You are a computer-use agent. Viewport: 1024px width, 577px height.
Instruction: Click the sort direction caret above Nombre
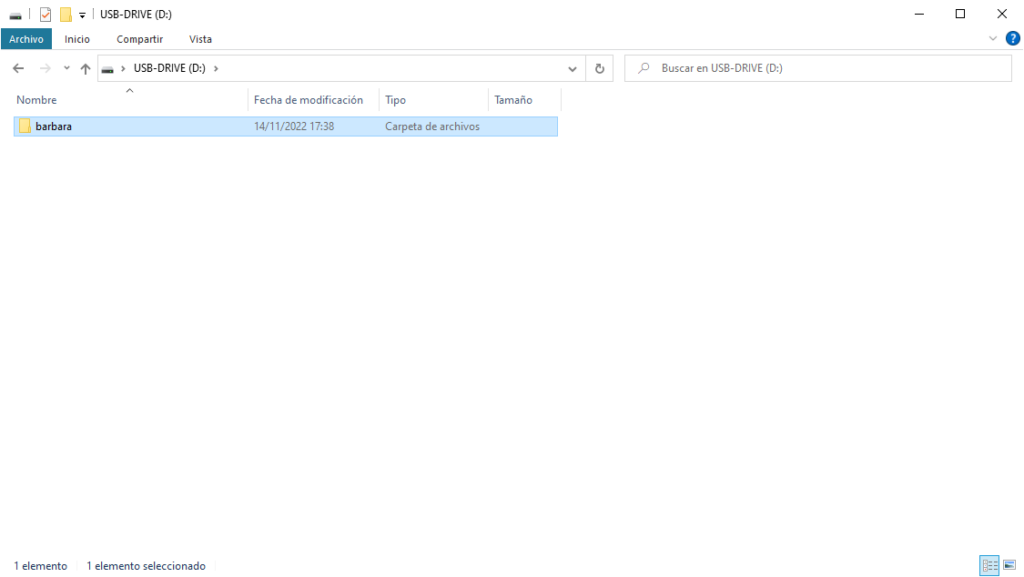129,89
